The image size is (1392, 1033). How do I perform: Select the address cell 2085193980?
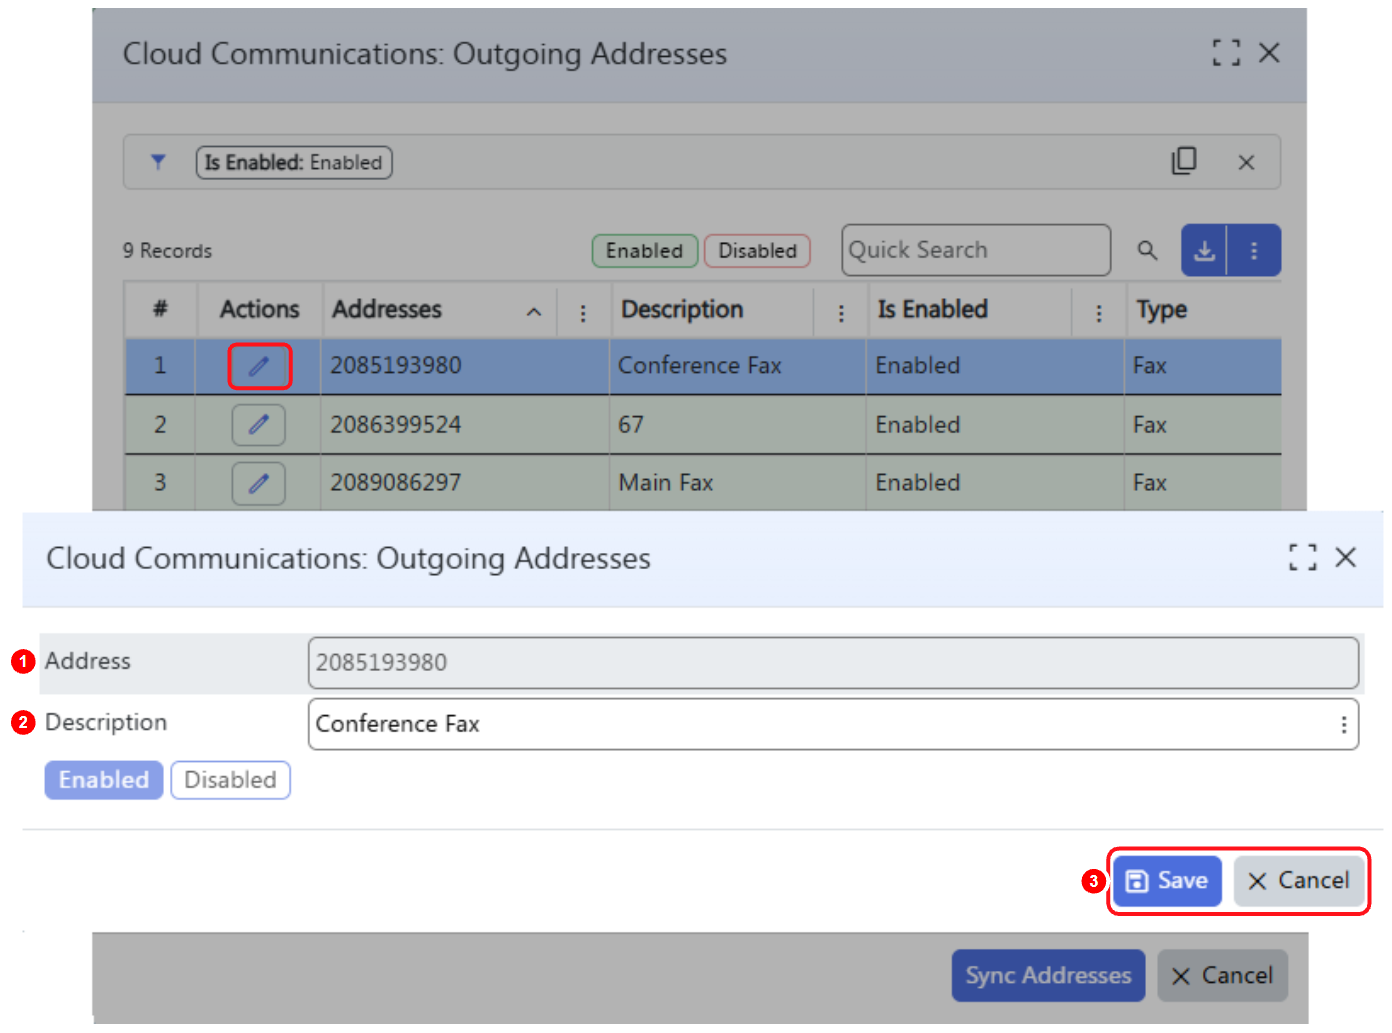tap(465, 366)
